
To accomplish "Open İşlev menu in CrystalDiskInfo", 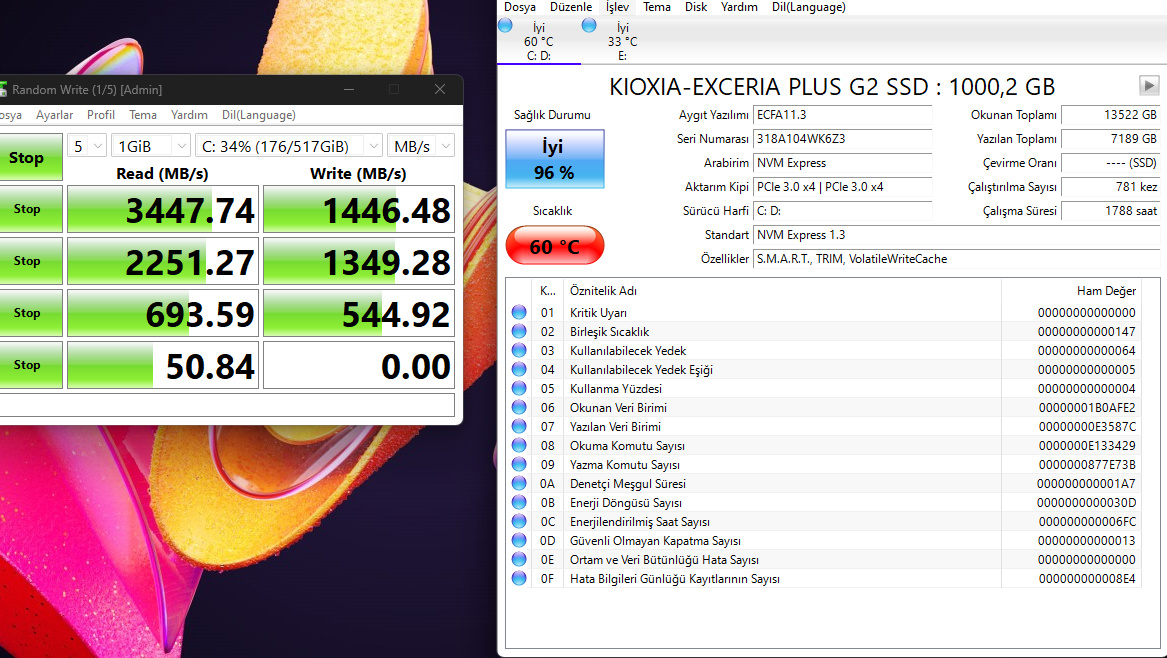I will (x=617, y=7).
